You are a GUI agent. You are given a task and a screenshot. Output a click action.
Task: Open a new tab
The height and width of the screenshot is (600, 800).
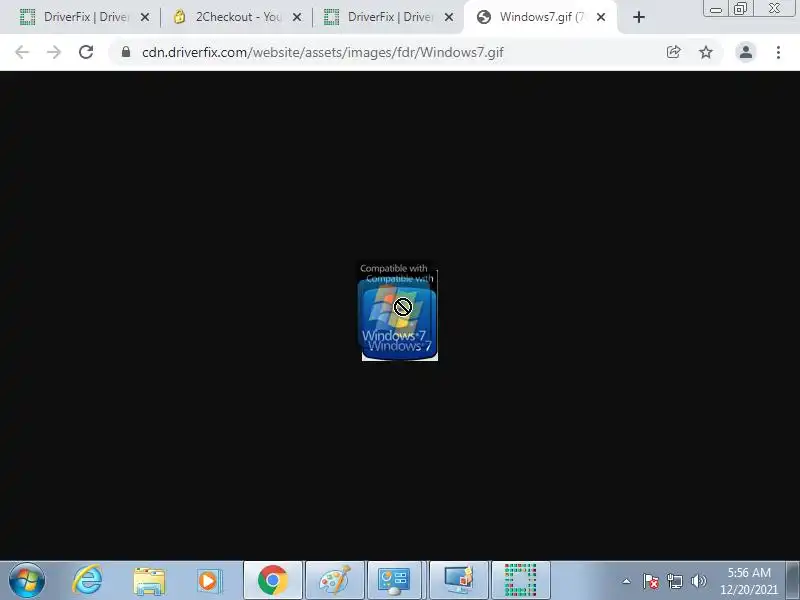click(x=638, y=17)
